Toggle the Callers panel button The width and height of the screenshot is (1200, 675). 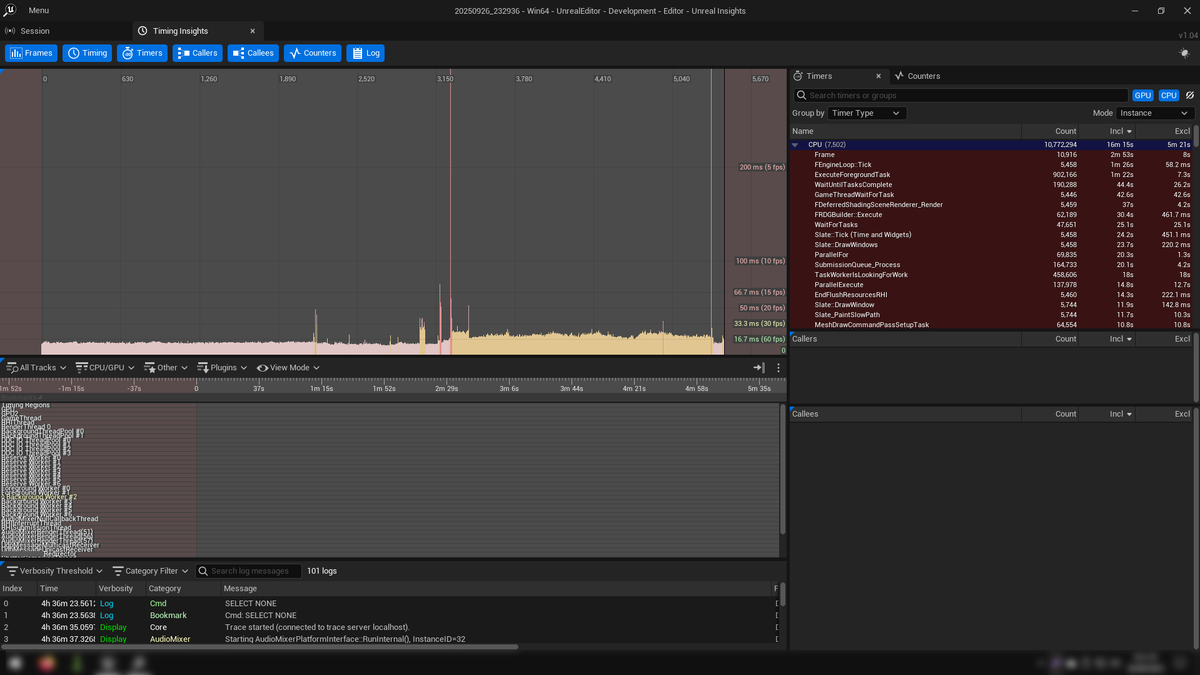198,53
